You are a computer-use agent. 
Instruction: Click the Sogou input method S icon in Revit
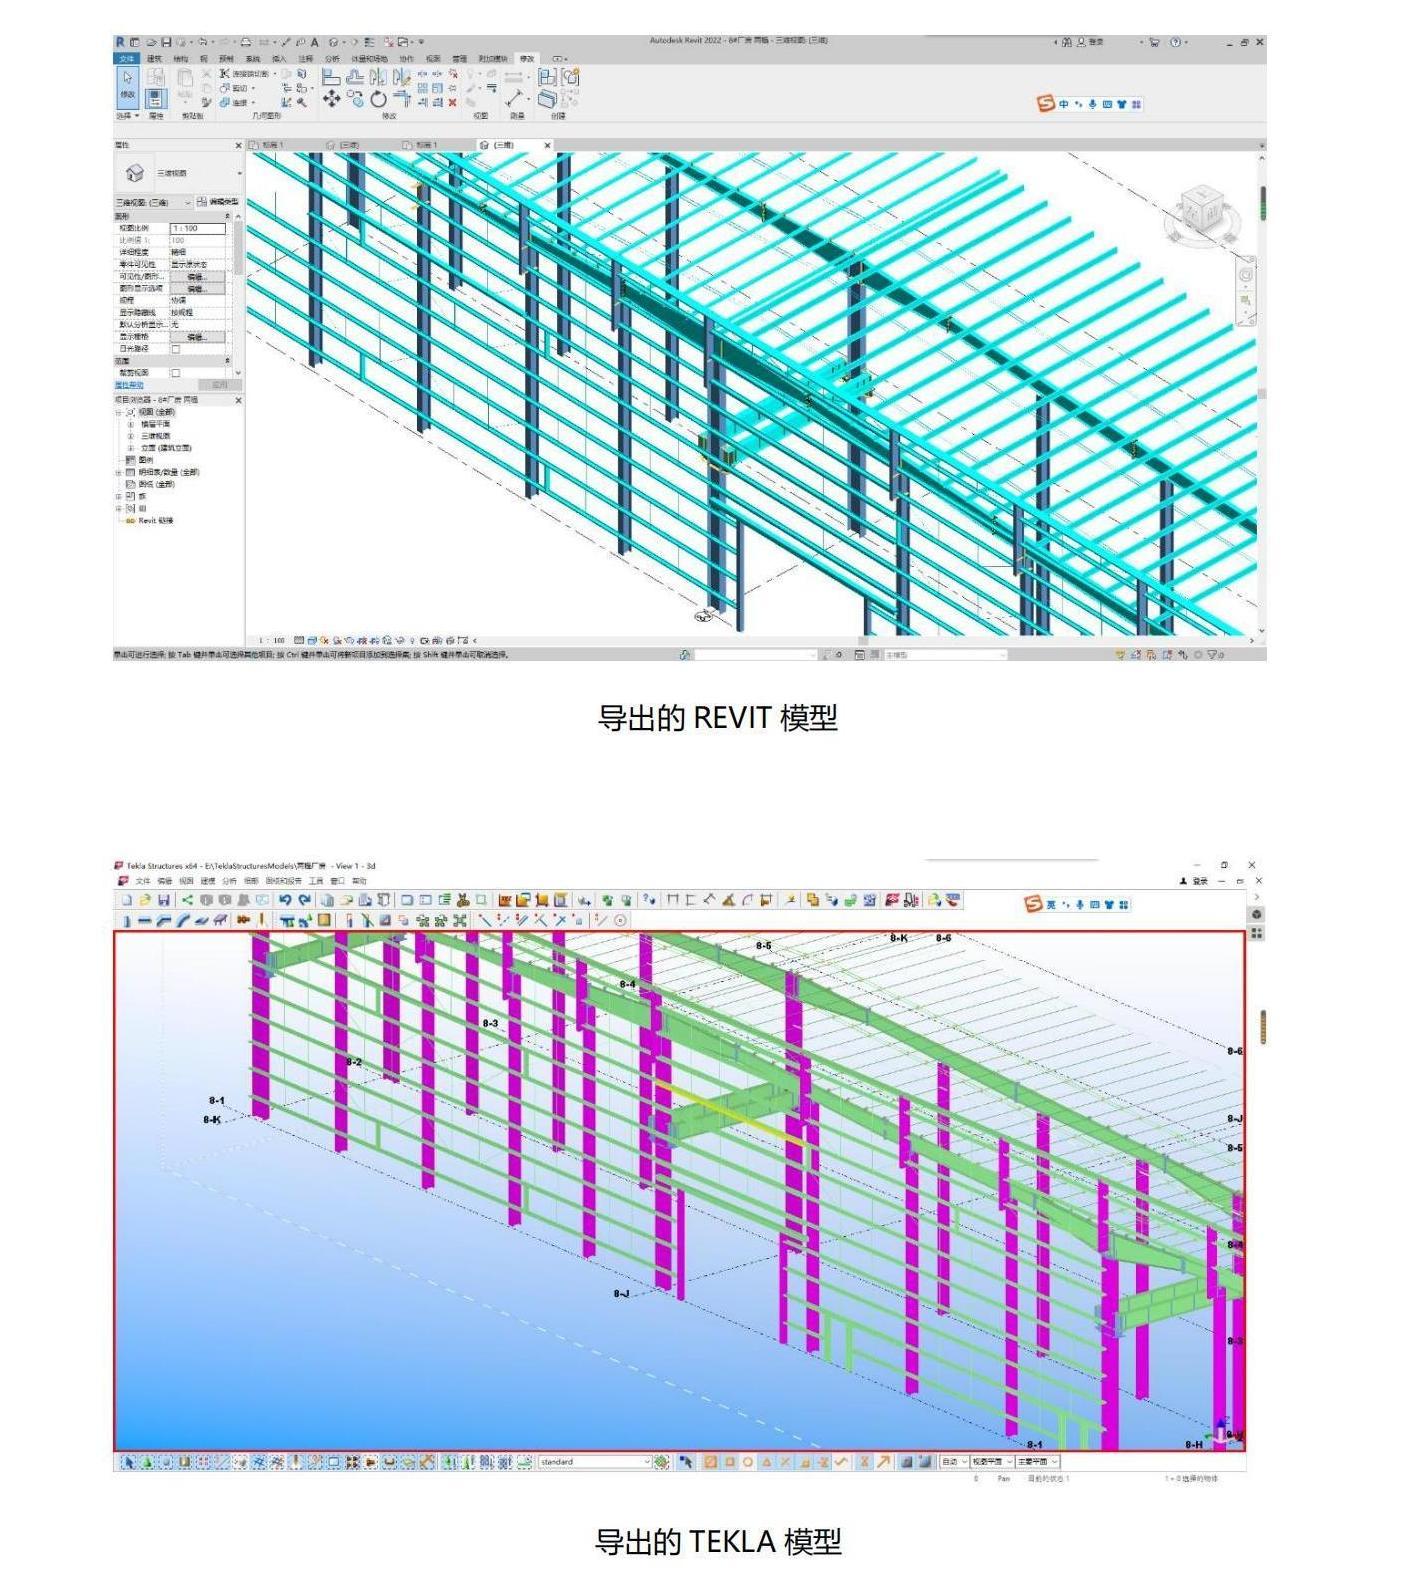point(1045,103)
